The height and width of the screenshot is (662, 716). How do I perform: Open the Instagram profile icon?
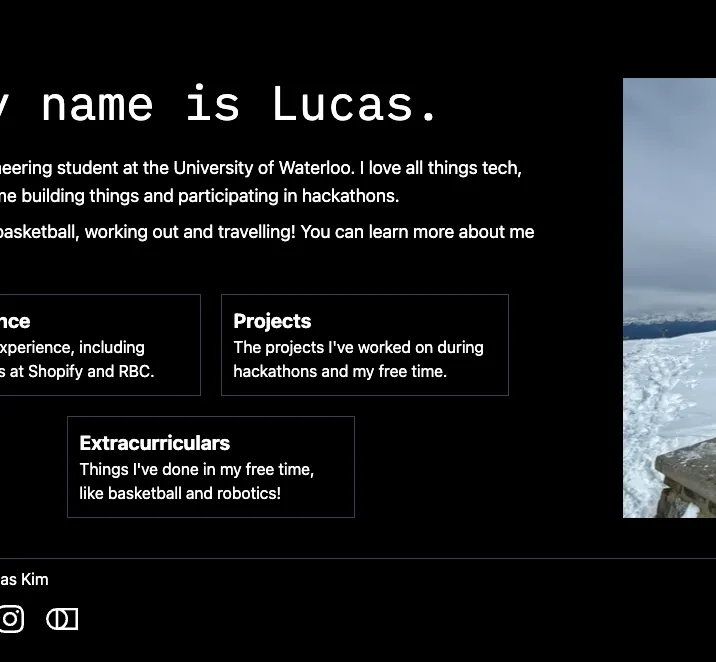coord(11,619)
